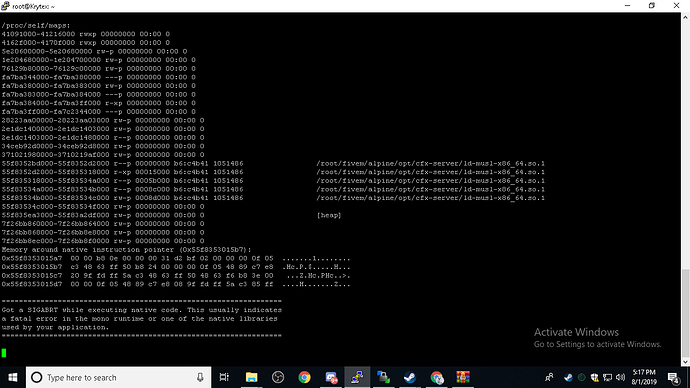
Task: Click the 0x55f8353015d7 hex dump row
Action: pyautogui.click(x=176, y=284)
